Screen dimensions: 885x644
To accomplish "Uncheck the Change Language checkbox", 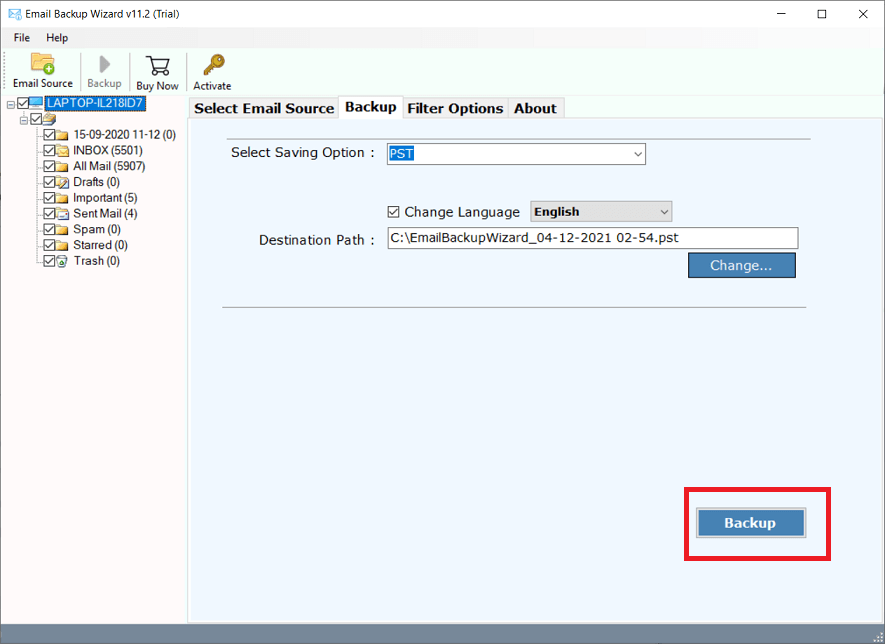I will [x=395, y=211].
